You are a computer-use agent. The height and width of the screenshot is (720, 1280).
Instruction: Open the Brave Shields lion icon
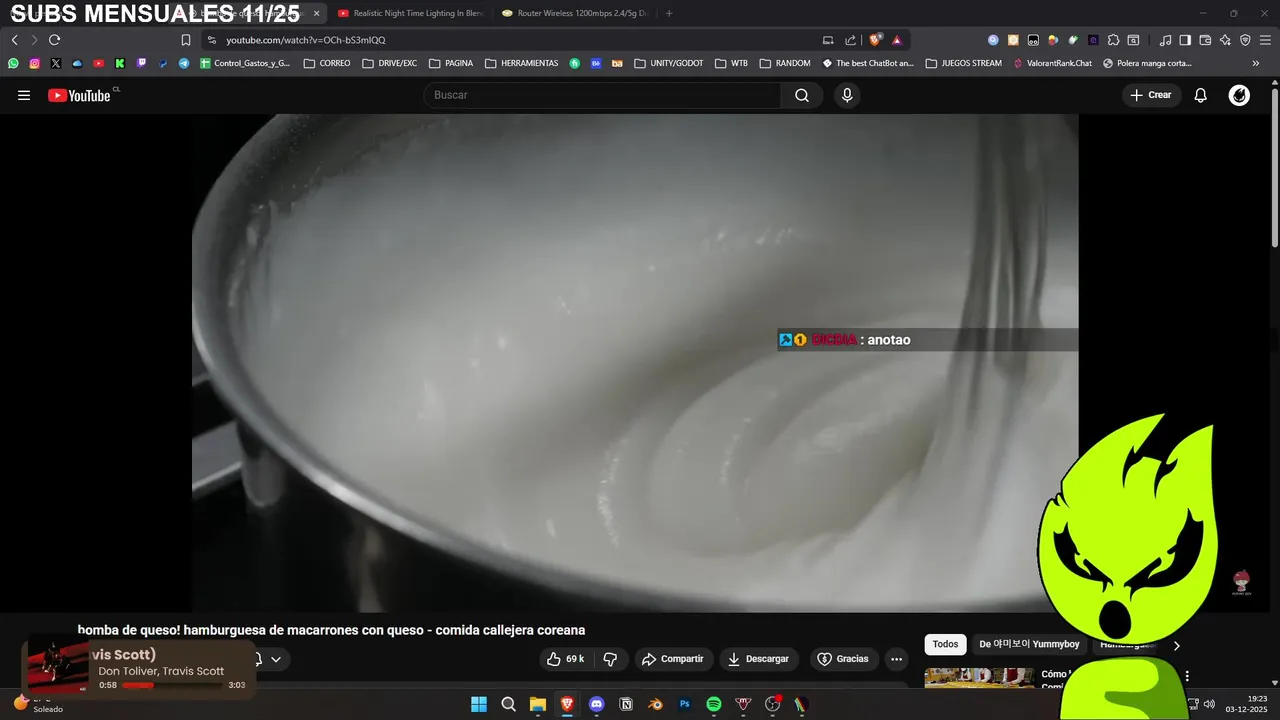pyautogui.click(x=875, y=40)
